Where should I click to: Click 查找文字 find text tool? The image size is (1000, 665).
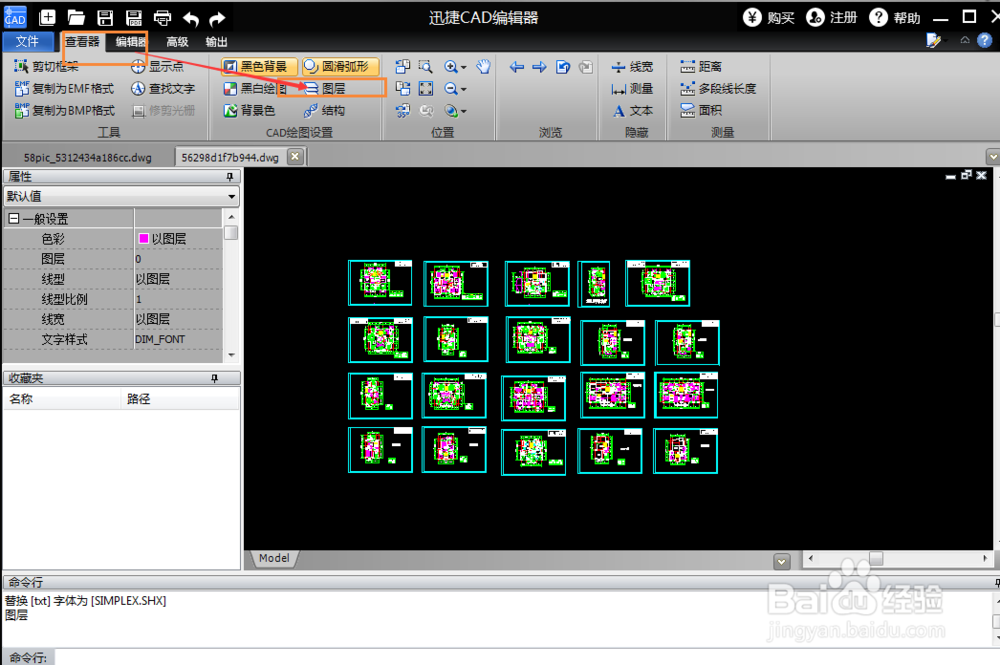click(x=163, y=89)
